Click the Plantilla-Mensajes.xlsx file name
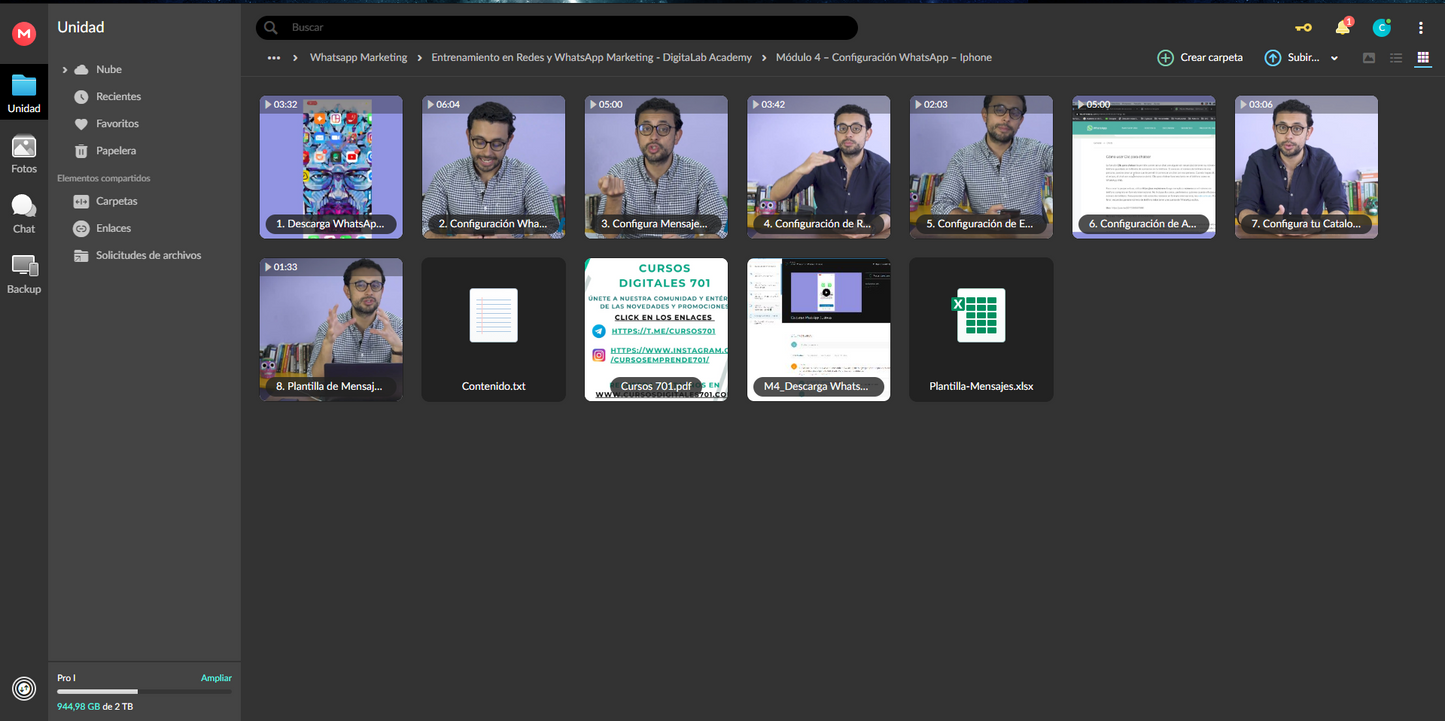 click(x=981, y=386)
